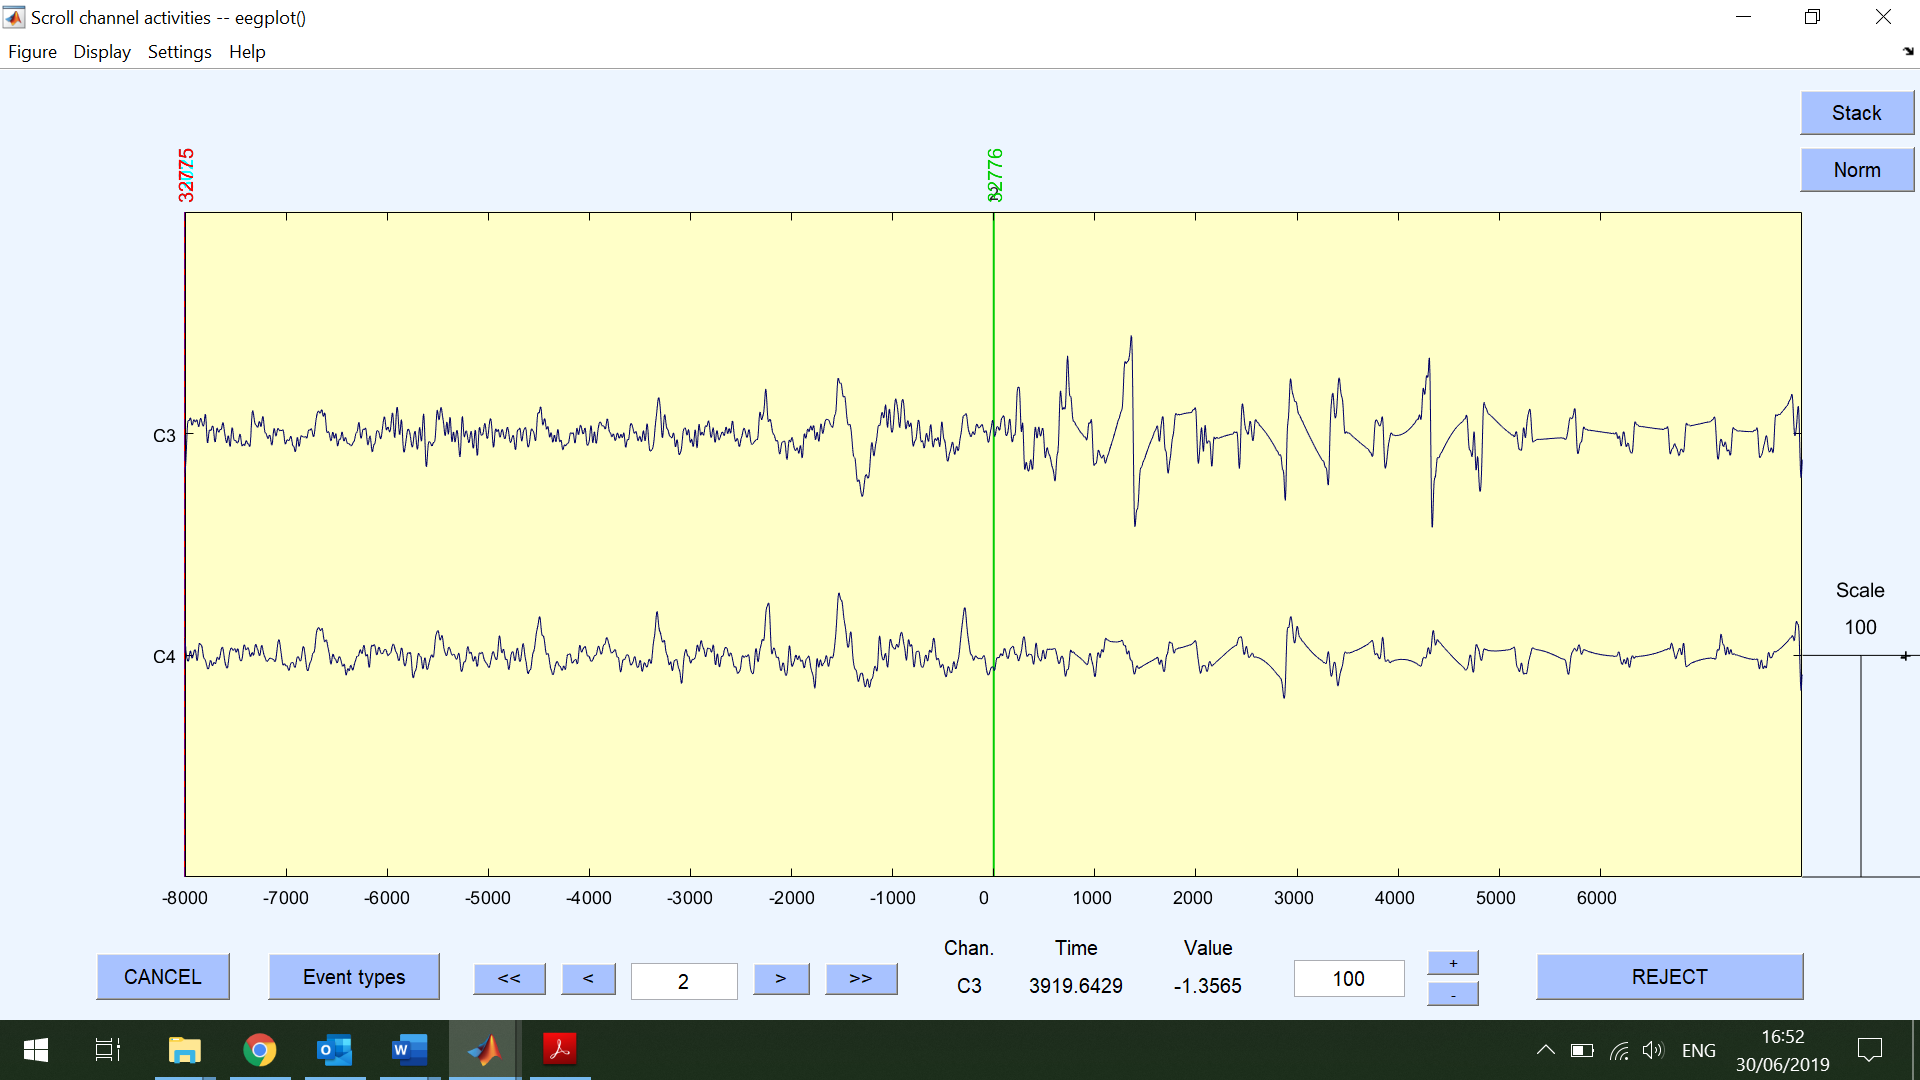Open the Figure menu
This screenshot has height=1080, width=1920.
point(32,52)
